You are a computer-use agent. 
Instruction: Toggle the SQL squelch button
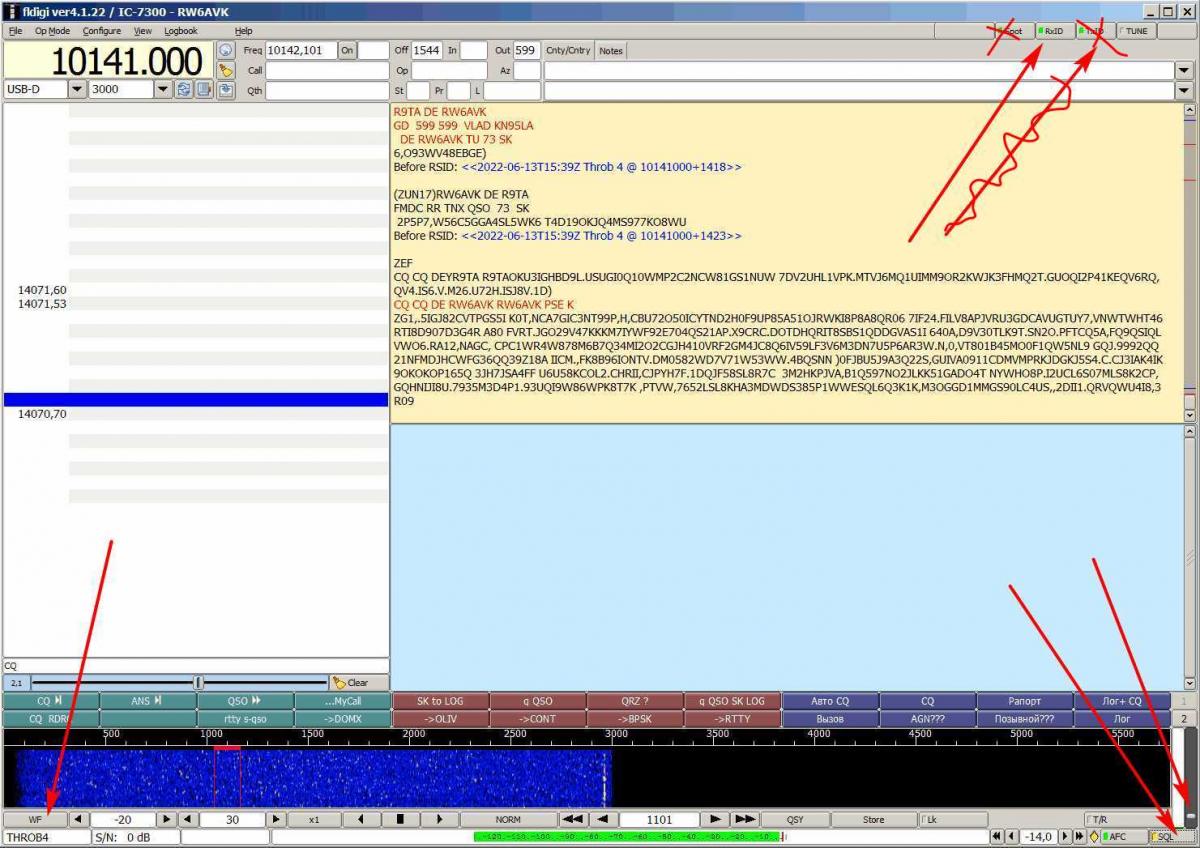point(1163,836)
